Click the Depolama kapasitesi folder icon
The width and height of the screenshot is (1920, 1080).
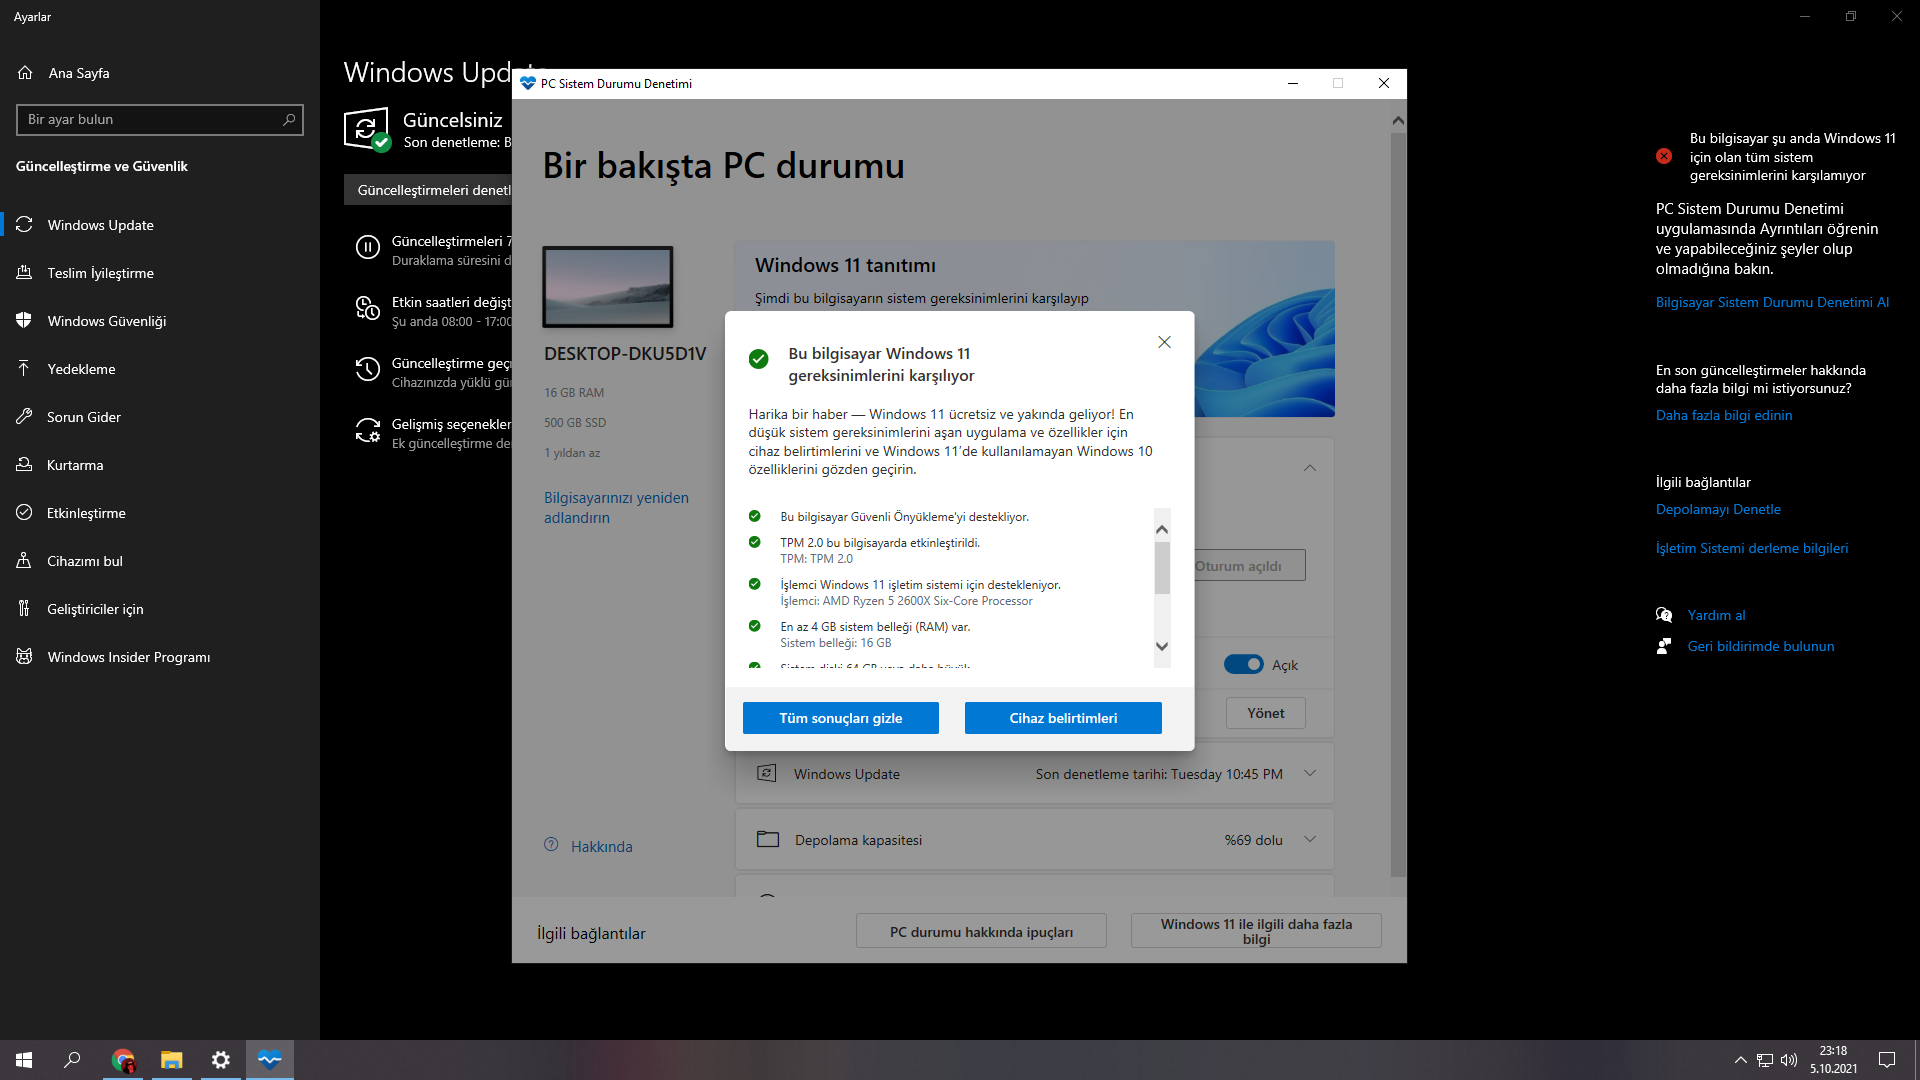(x=767, y=840)
